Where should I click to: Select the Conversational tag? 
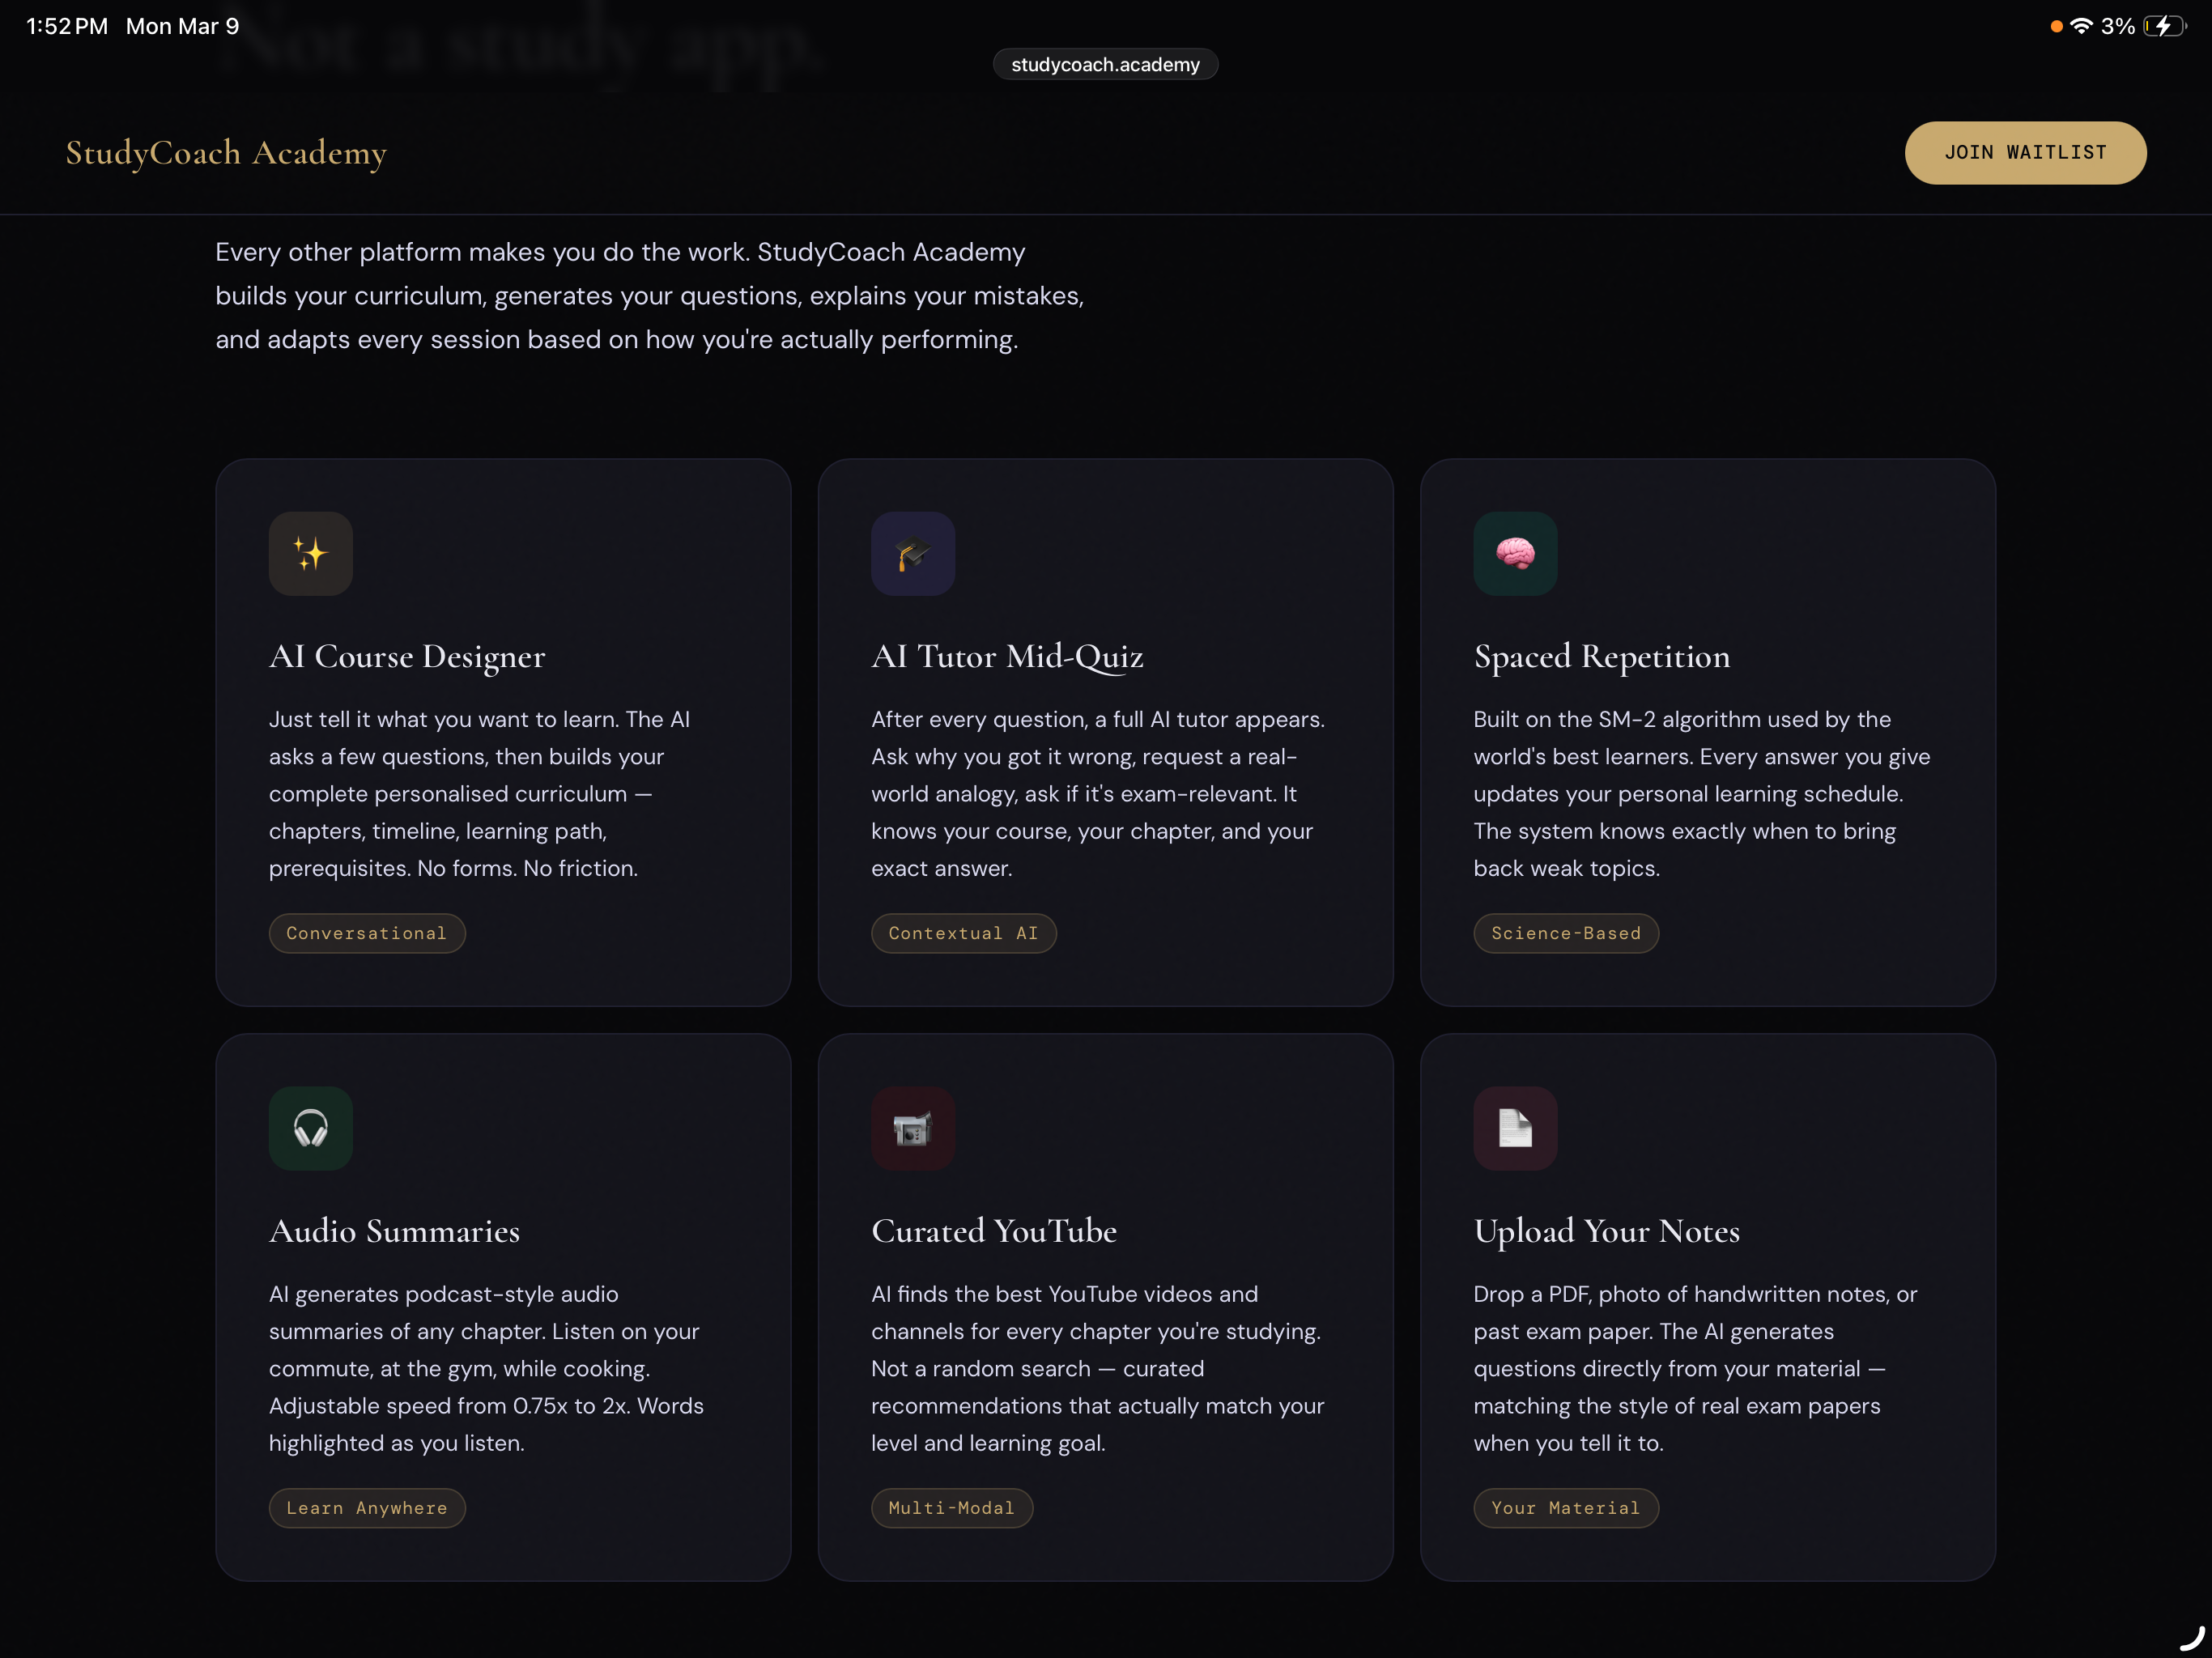(x=366, y=933)
